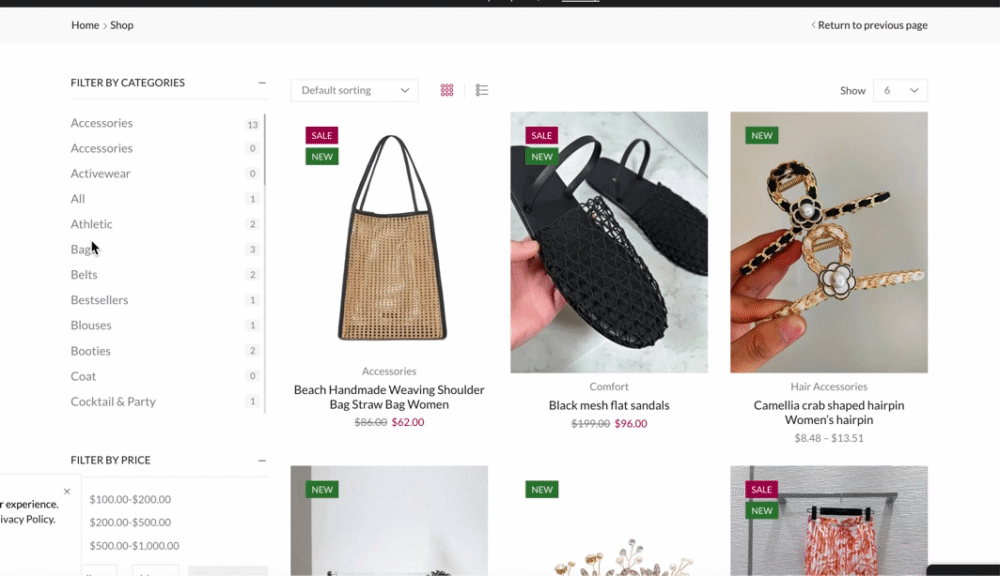Screen dimensions: 1000x576
Task: Switch to list view layout
Action: pyautogui.click(x=482, y=90)
